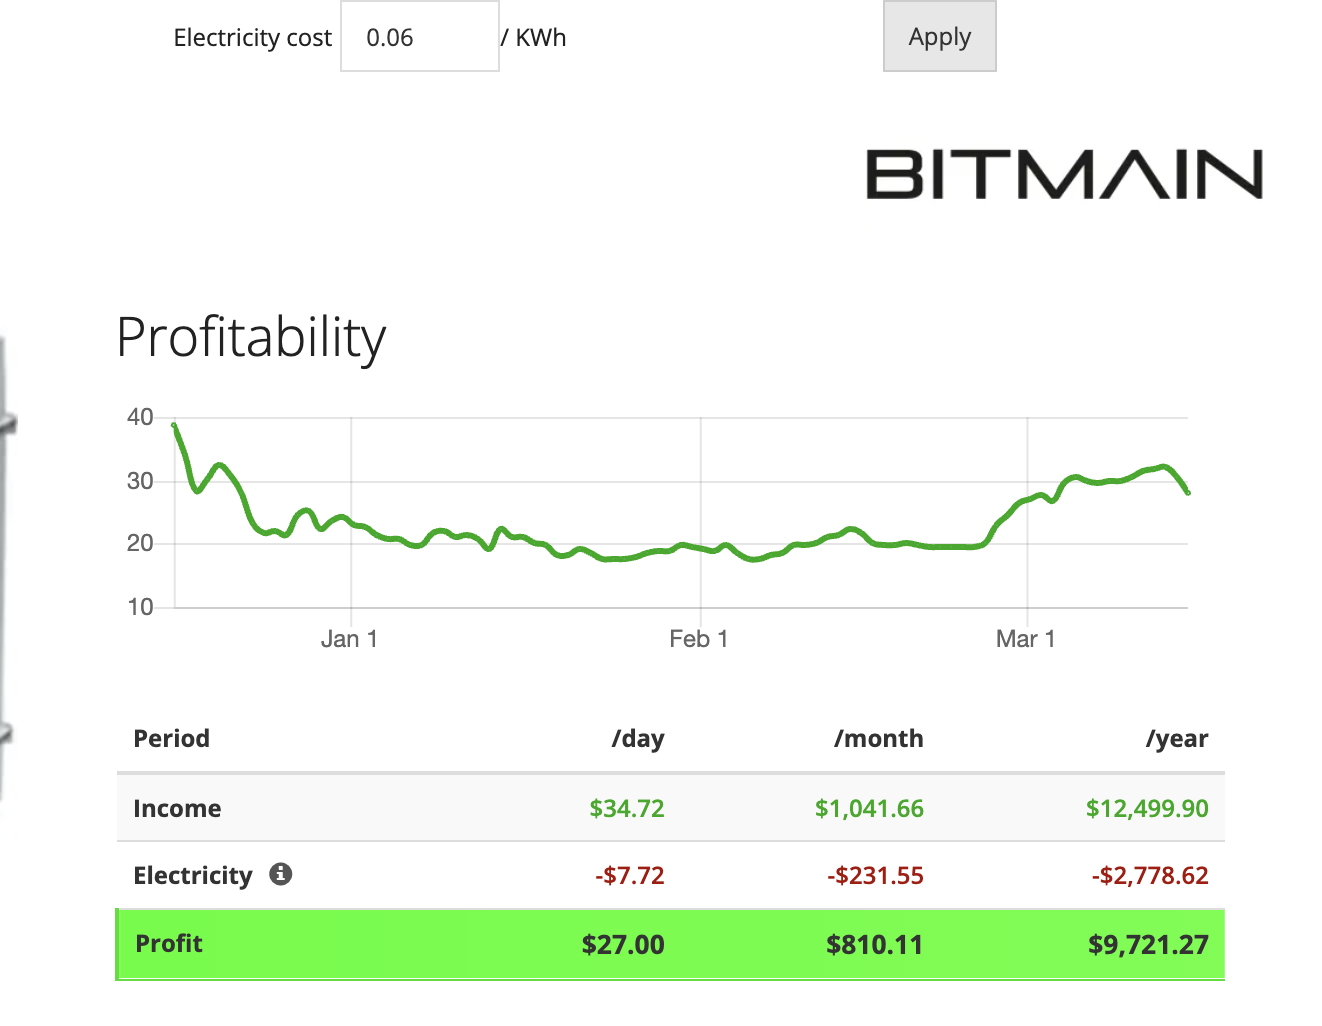Click the info icon beside Electricity
Image resolution: width=1322 pixels, height=1026 pixels.
[281, 874]
